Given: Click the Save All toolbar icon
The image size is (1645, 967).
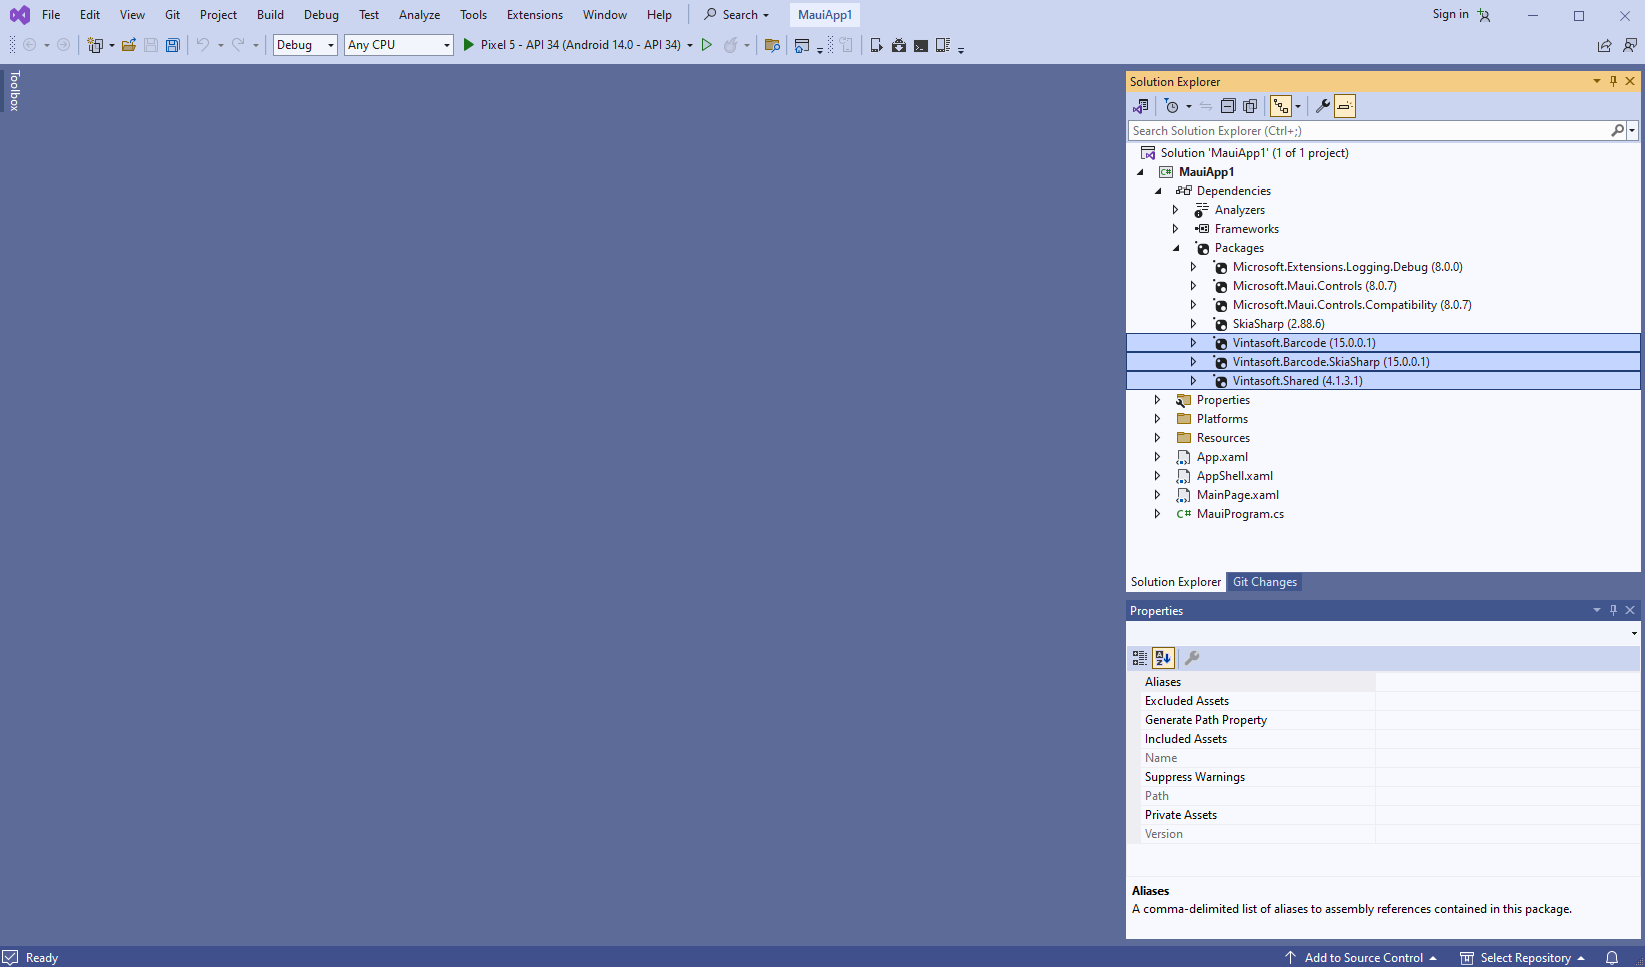Looking at the screenshot, I should pos(173,45).
